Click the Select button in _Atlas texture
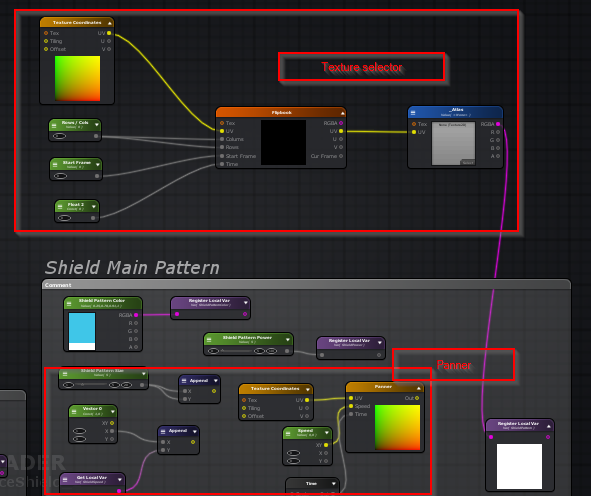 [x=467, y=162]
